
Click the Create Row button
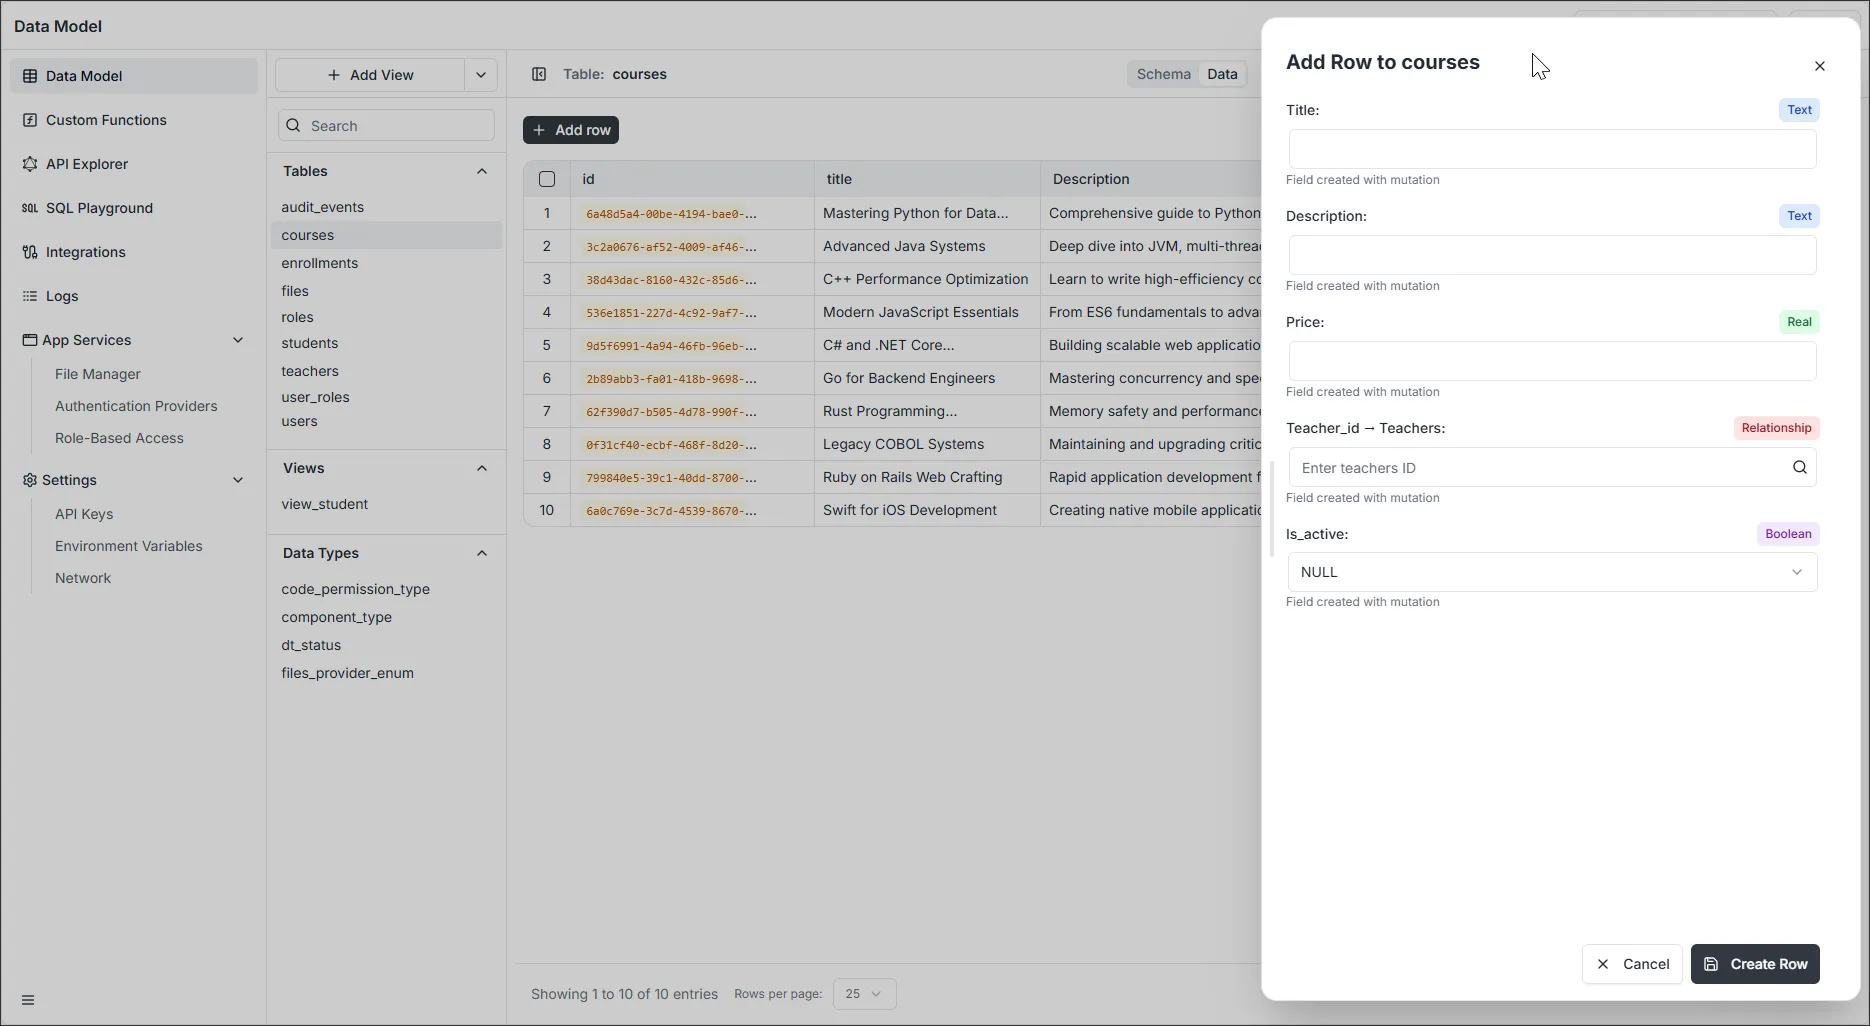(x=1755, y=964)
